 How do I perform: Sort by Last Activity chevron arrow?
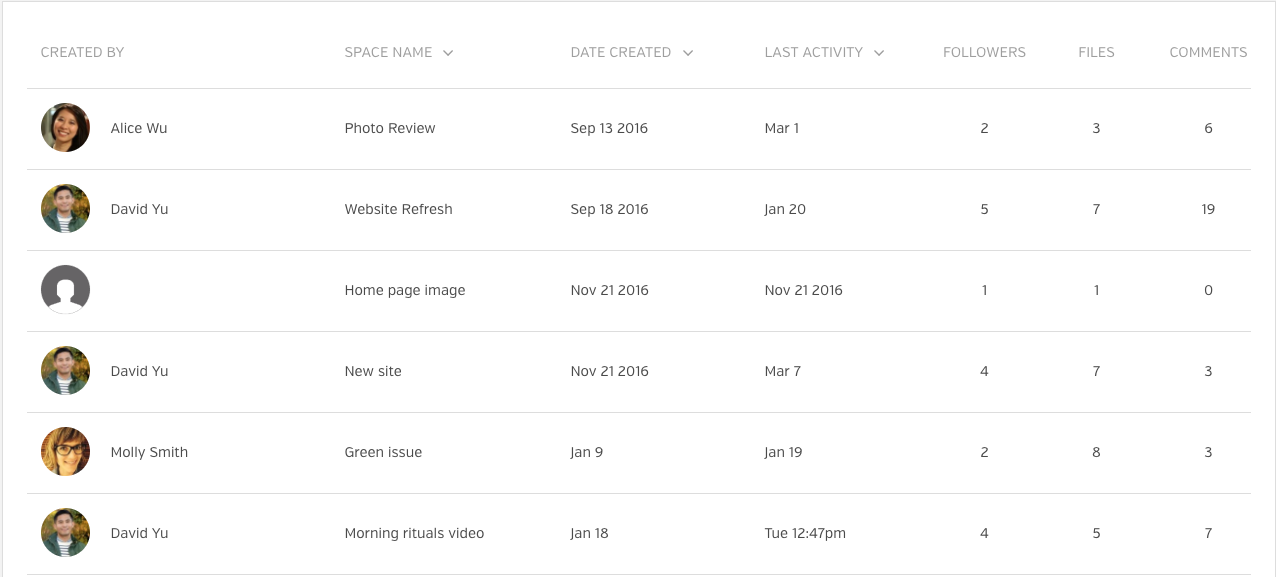pos(879,53)
